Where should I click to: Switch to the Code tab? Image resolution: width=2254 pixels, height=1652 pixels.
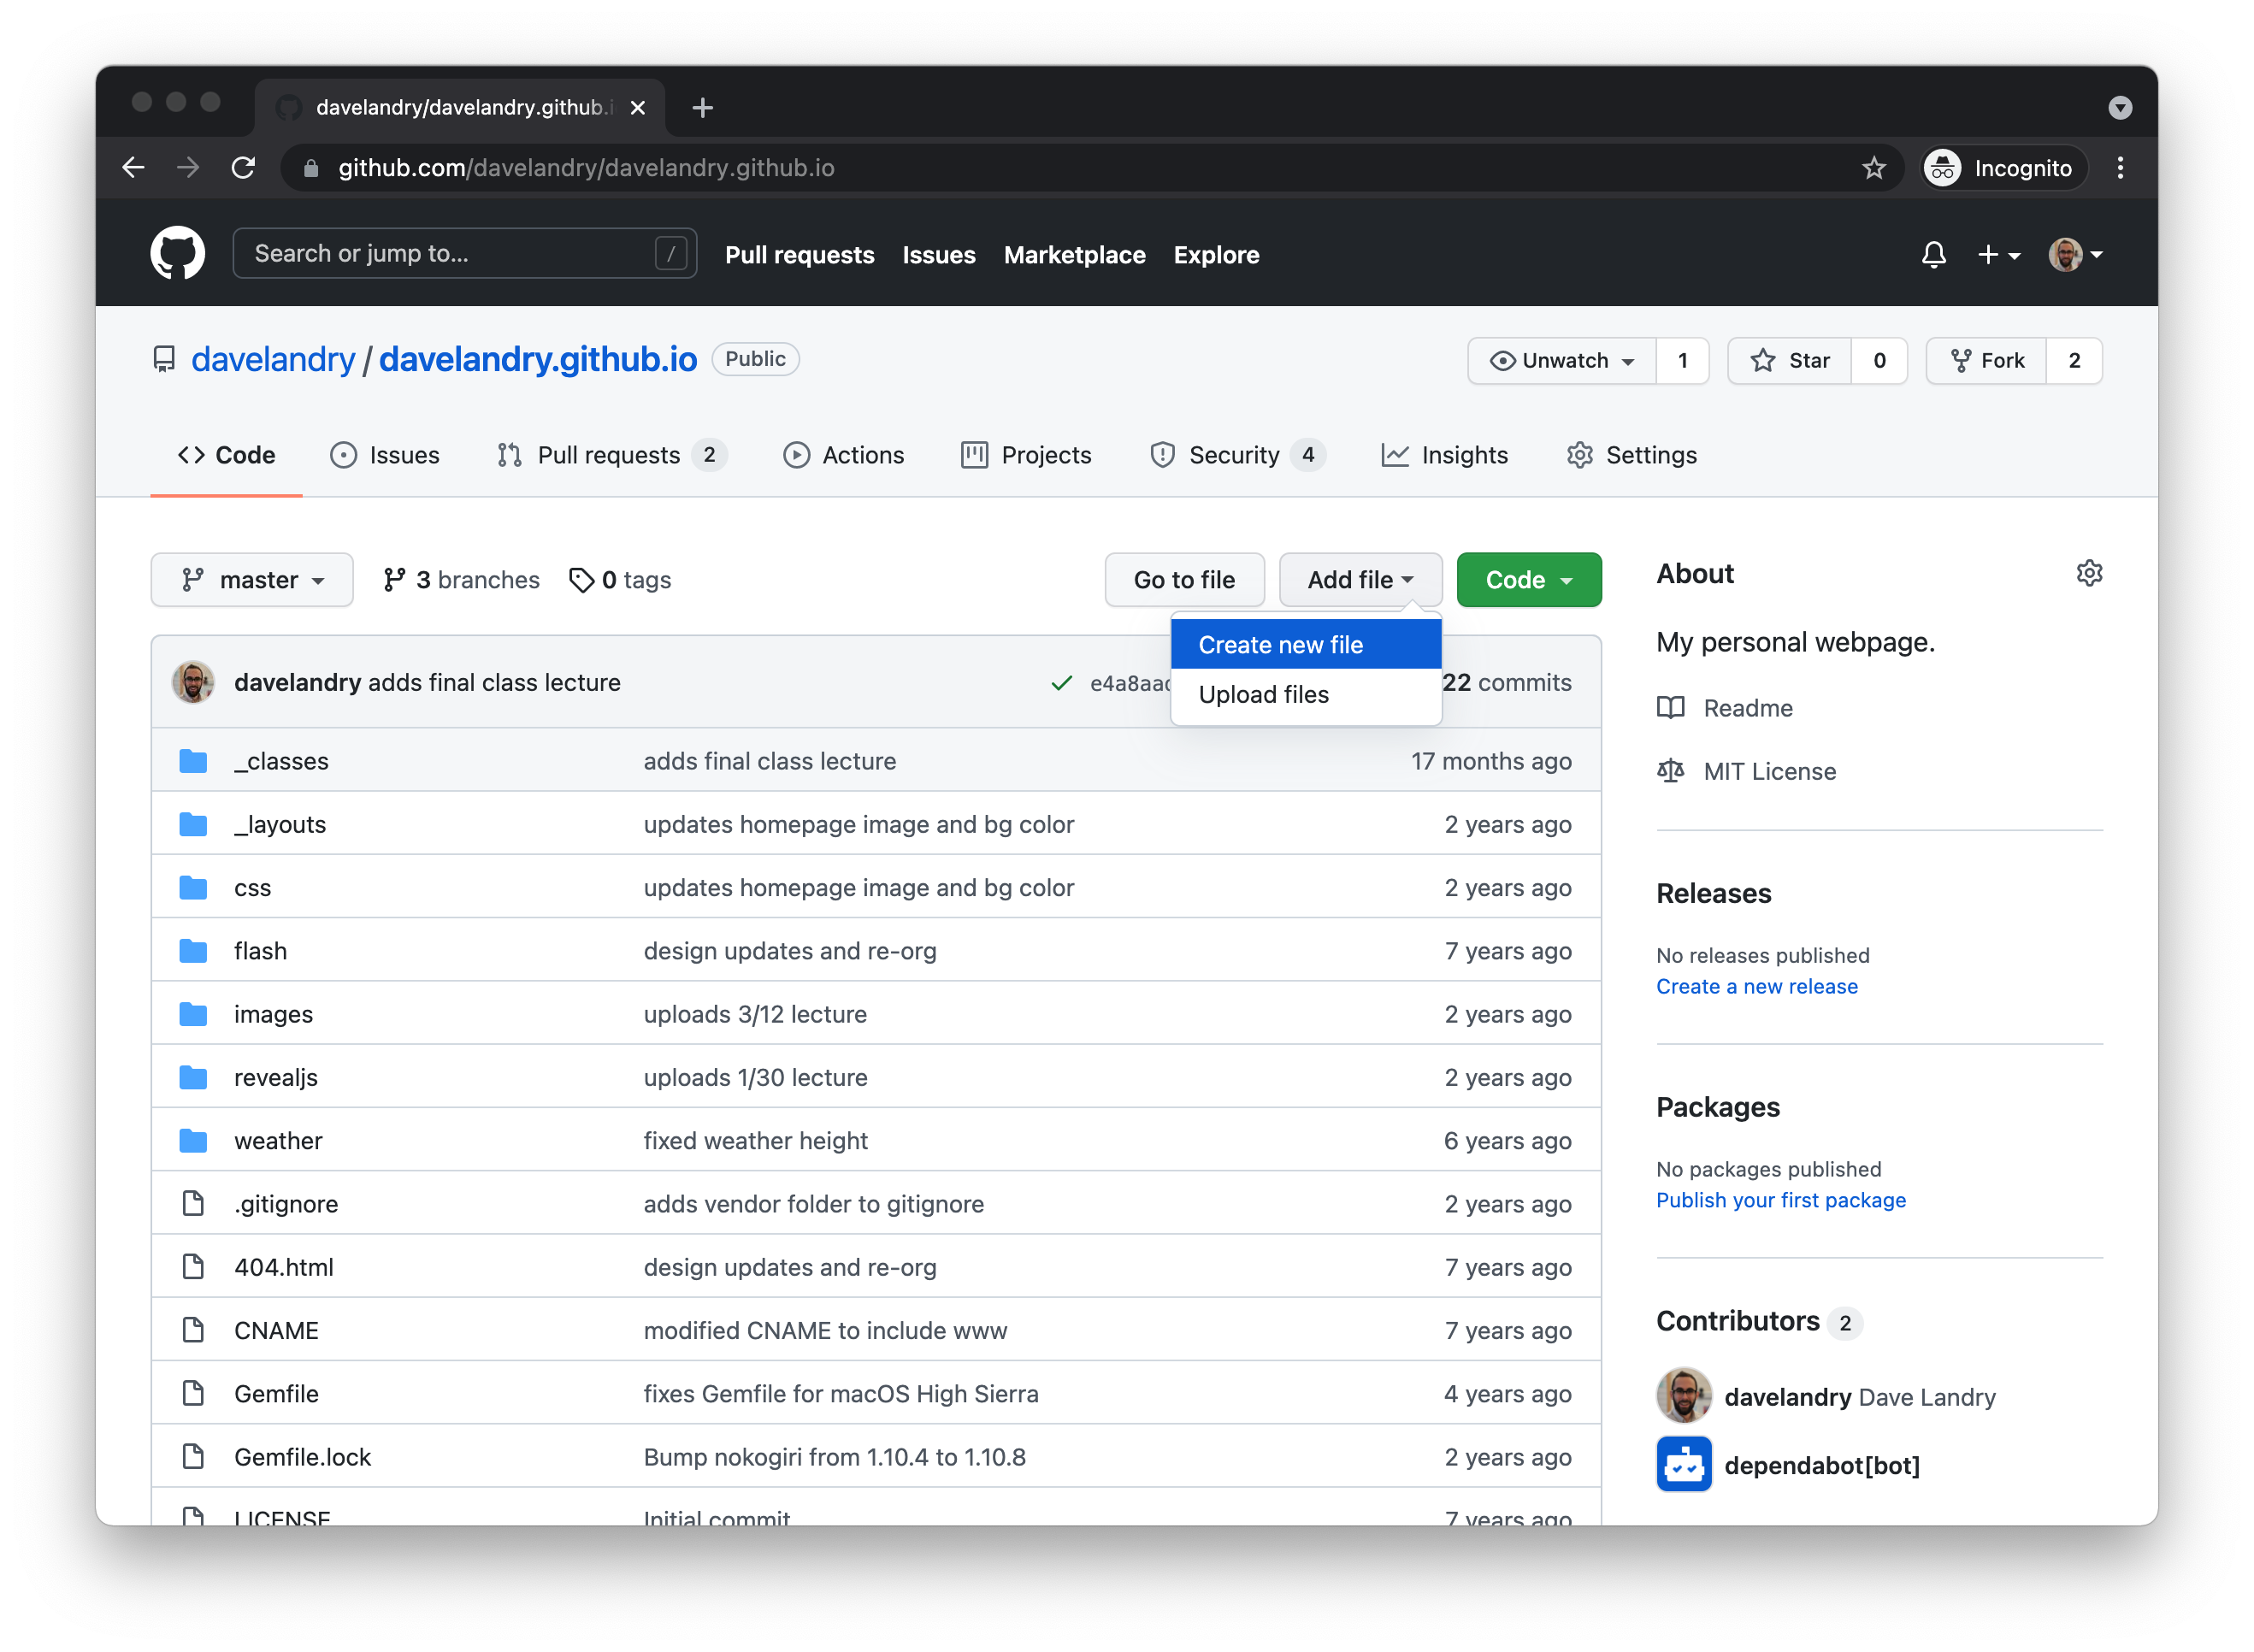coord(226,455)
